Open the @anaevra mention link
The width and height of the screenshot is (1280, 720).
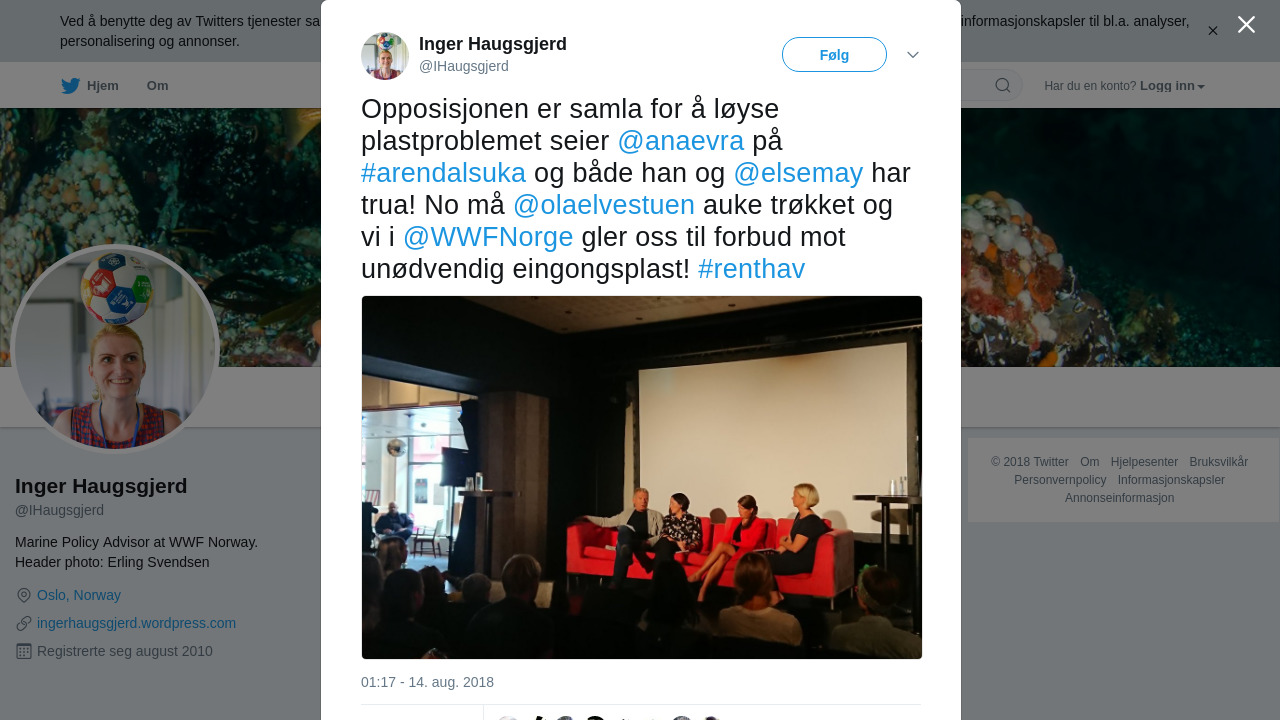pyautogui.click(x=681, y=141)
